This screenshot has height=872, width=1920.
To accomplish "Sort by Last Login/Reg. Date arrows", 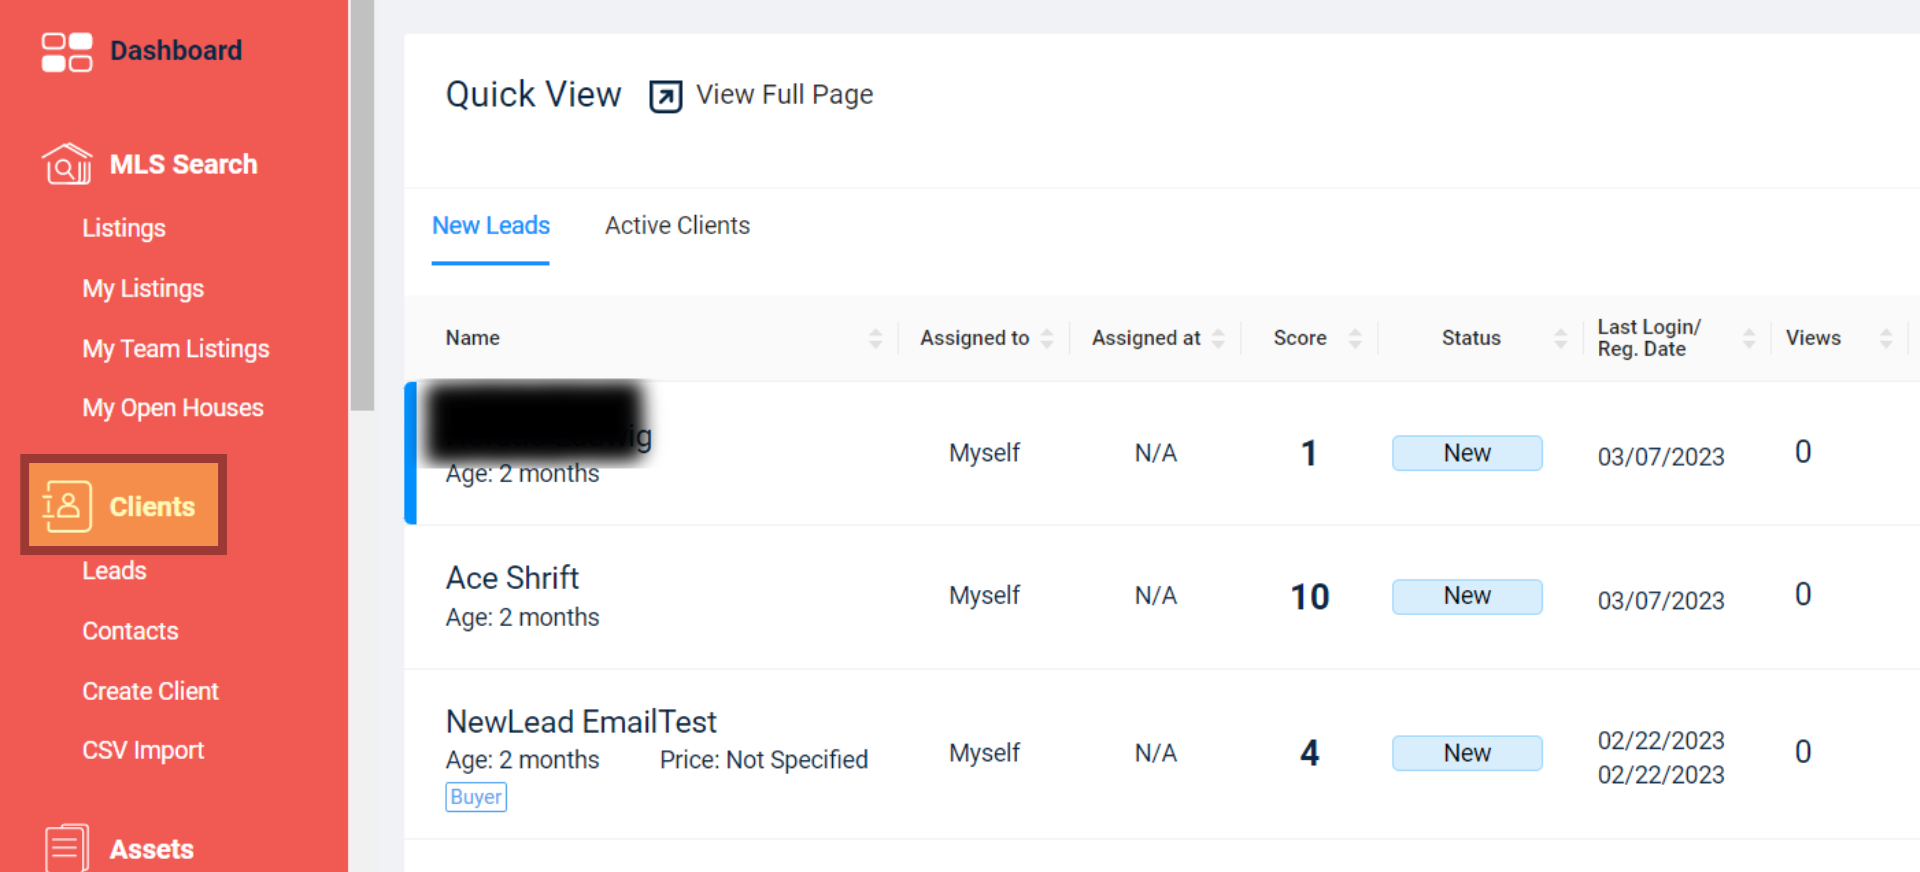I will (x=1749, y=338).
